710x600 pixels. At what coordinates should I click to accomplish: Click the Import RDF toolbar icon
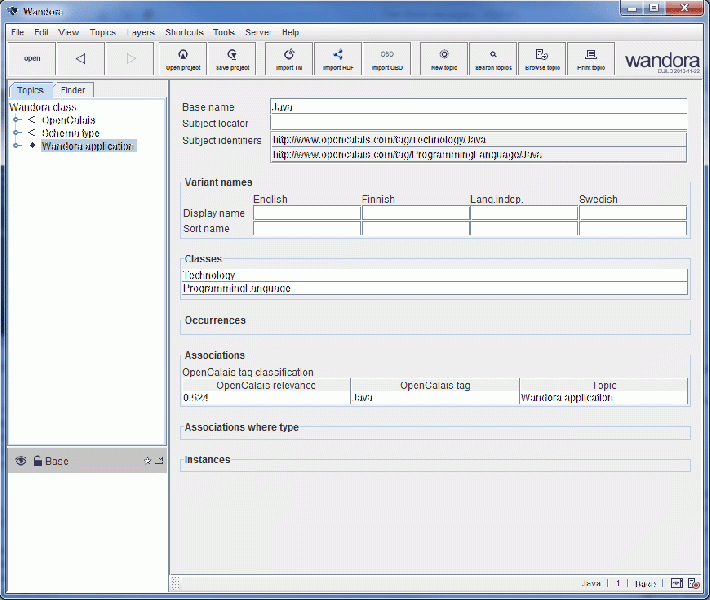[338, 58]
